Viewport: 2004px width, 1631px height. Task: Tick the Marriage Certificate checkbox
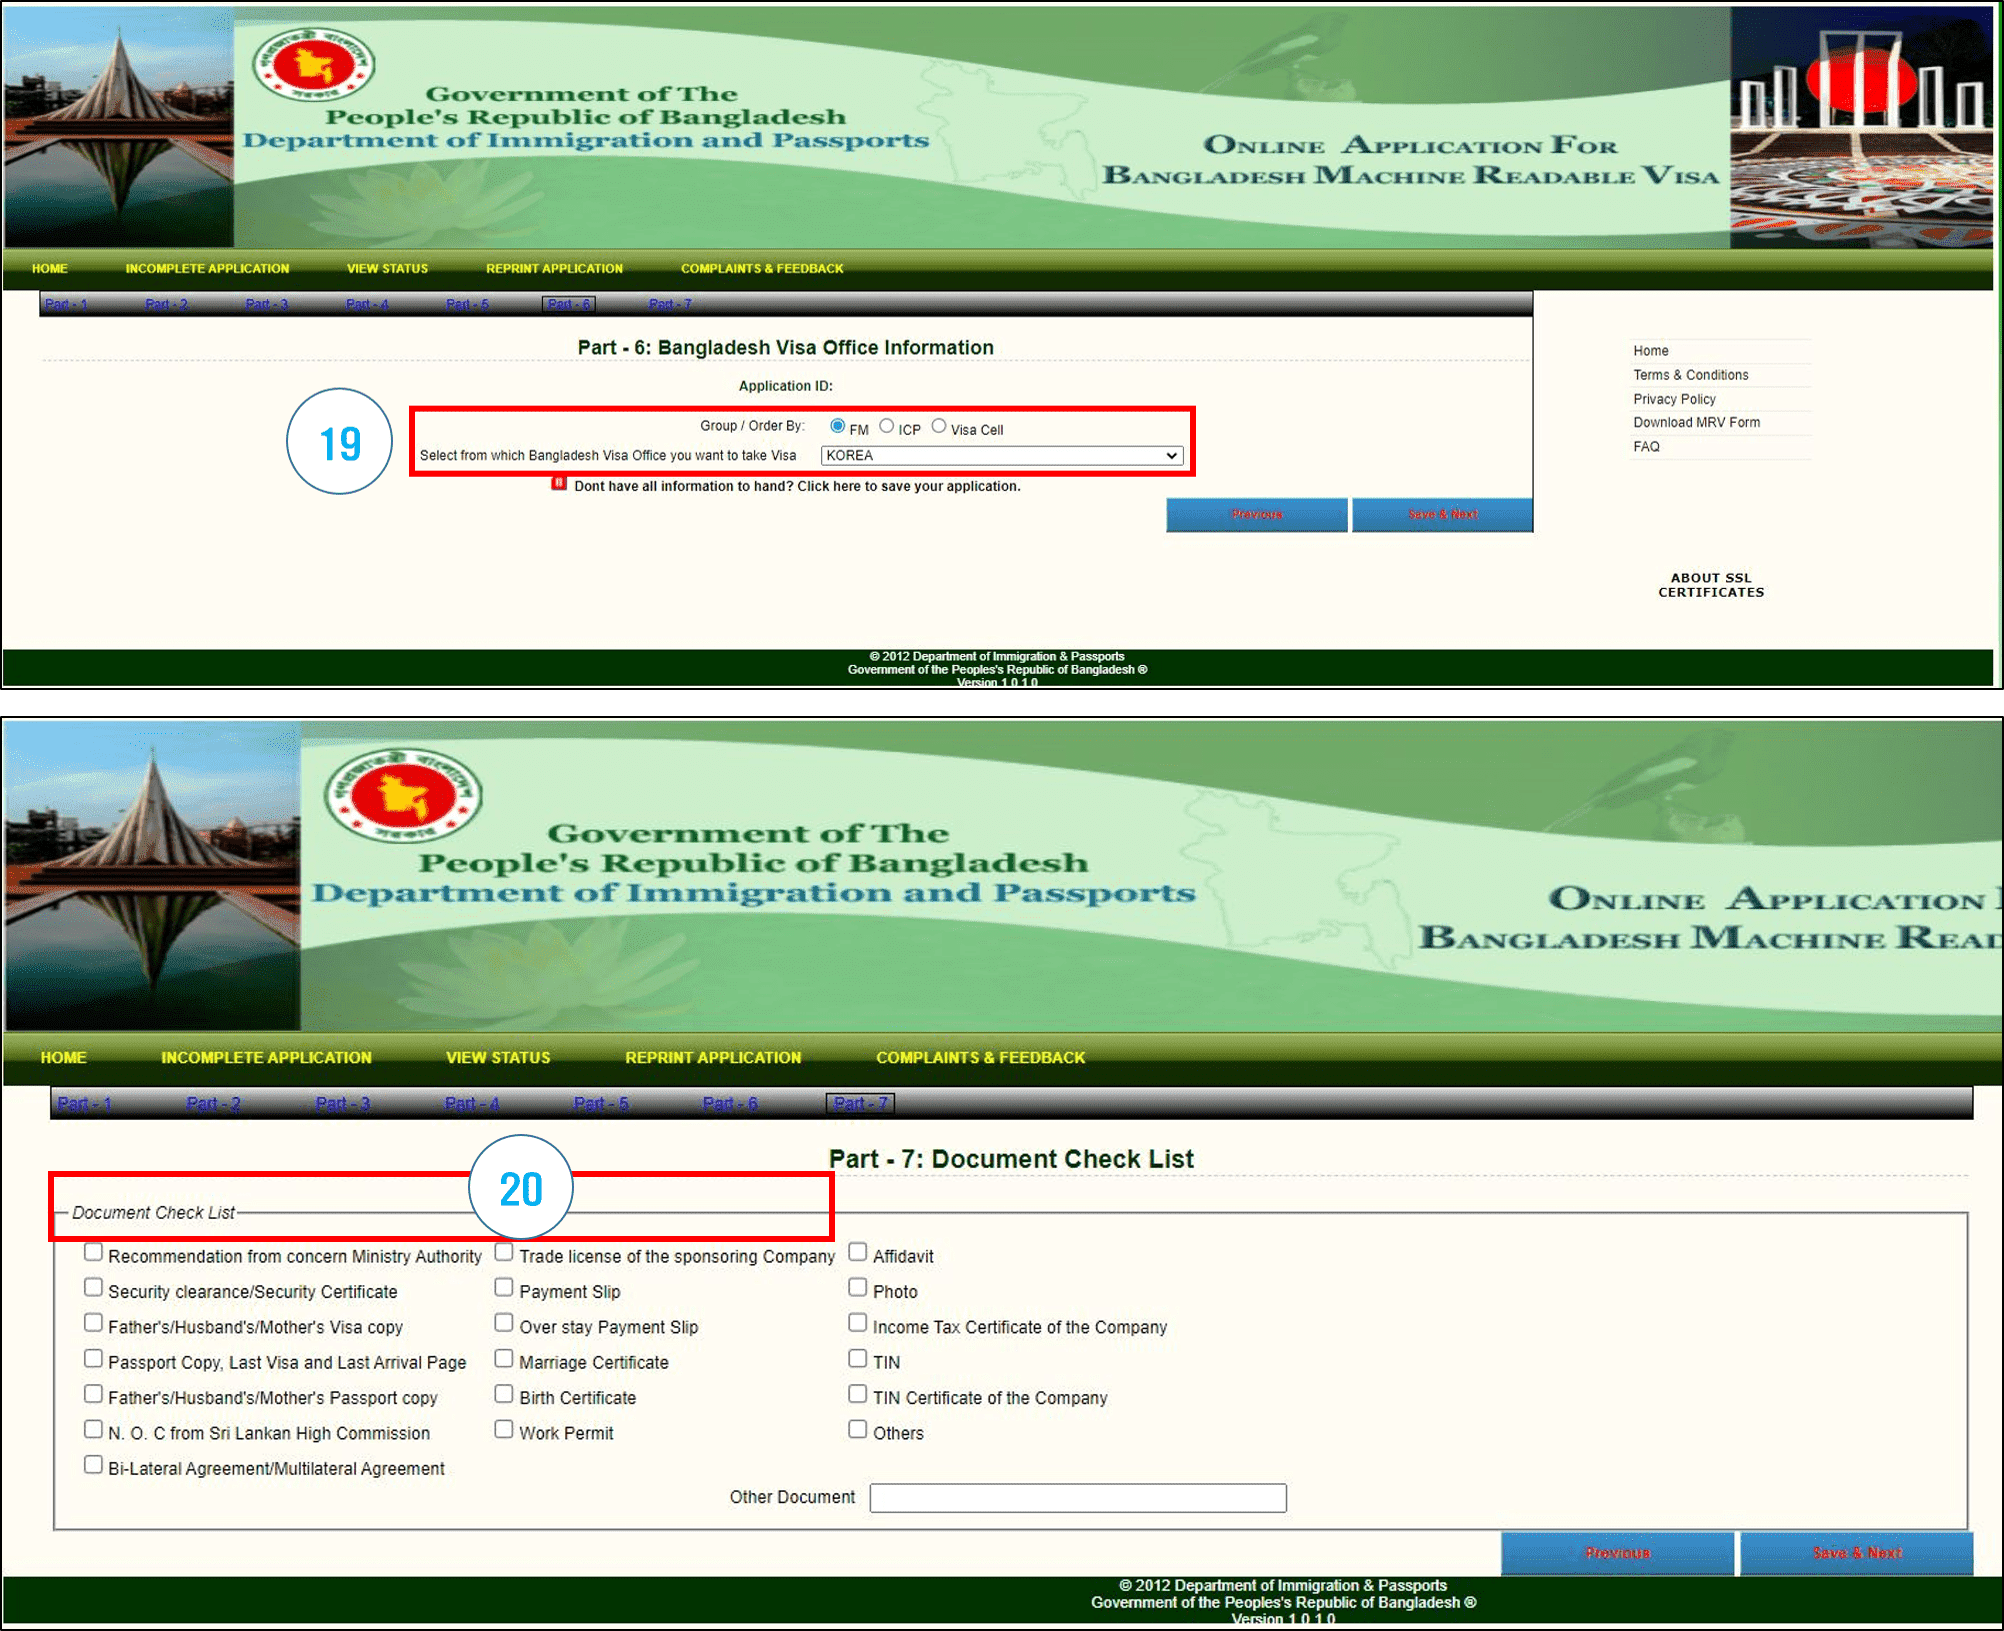504,1359
